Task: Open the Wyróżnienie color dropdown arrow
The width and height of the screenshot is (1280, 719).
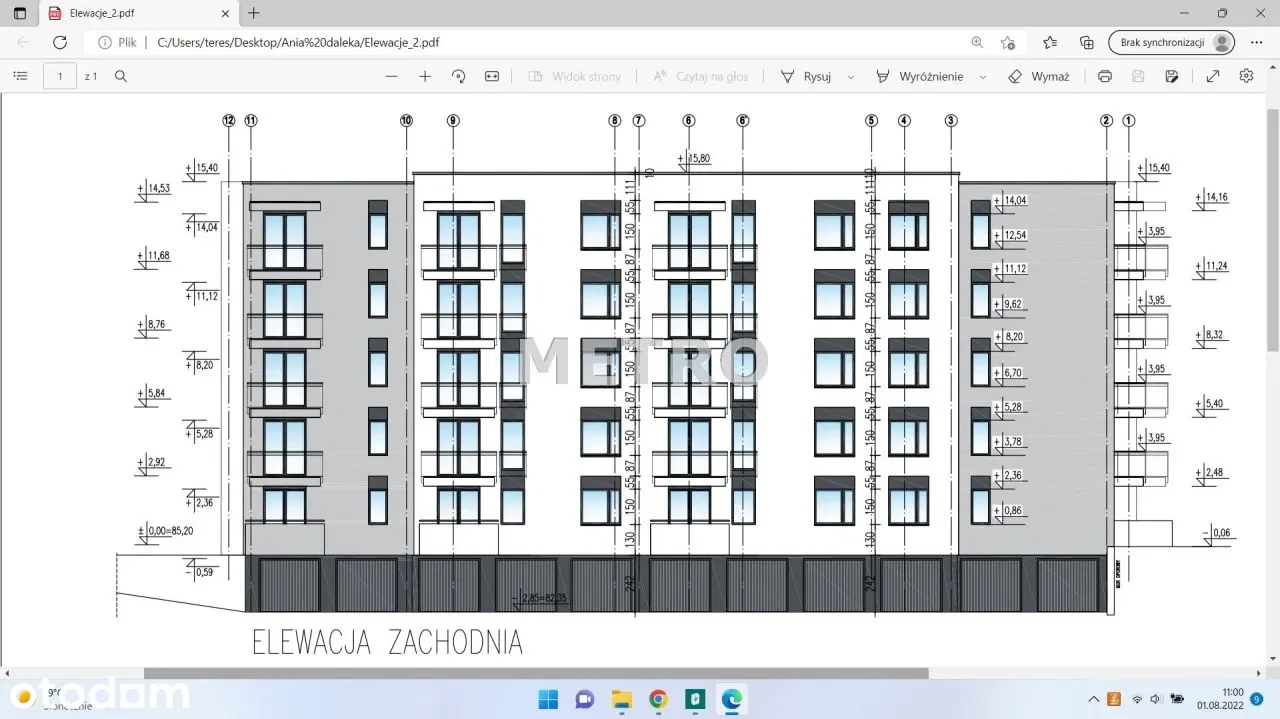Action: click(x=983, y=77)
